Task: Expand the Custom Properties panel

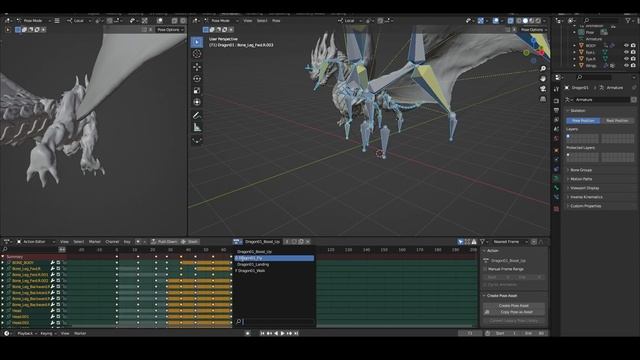Action: click(585, 206)
